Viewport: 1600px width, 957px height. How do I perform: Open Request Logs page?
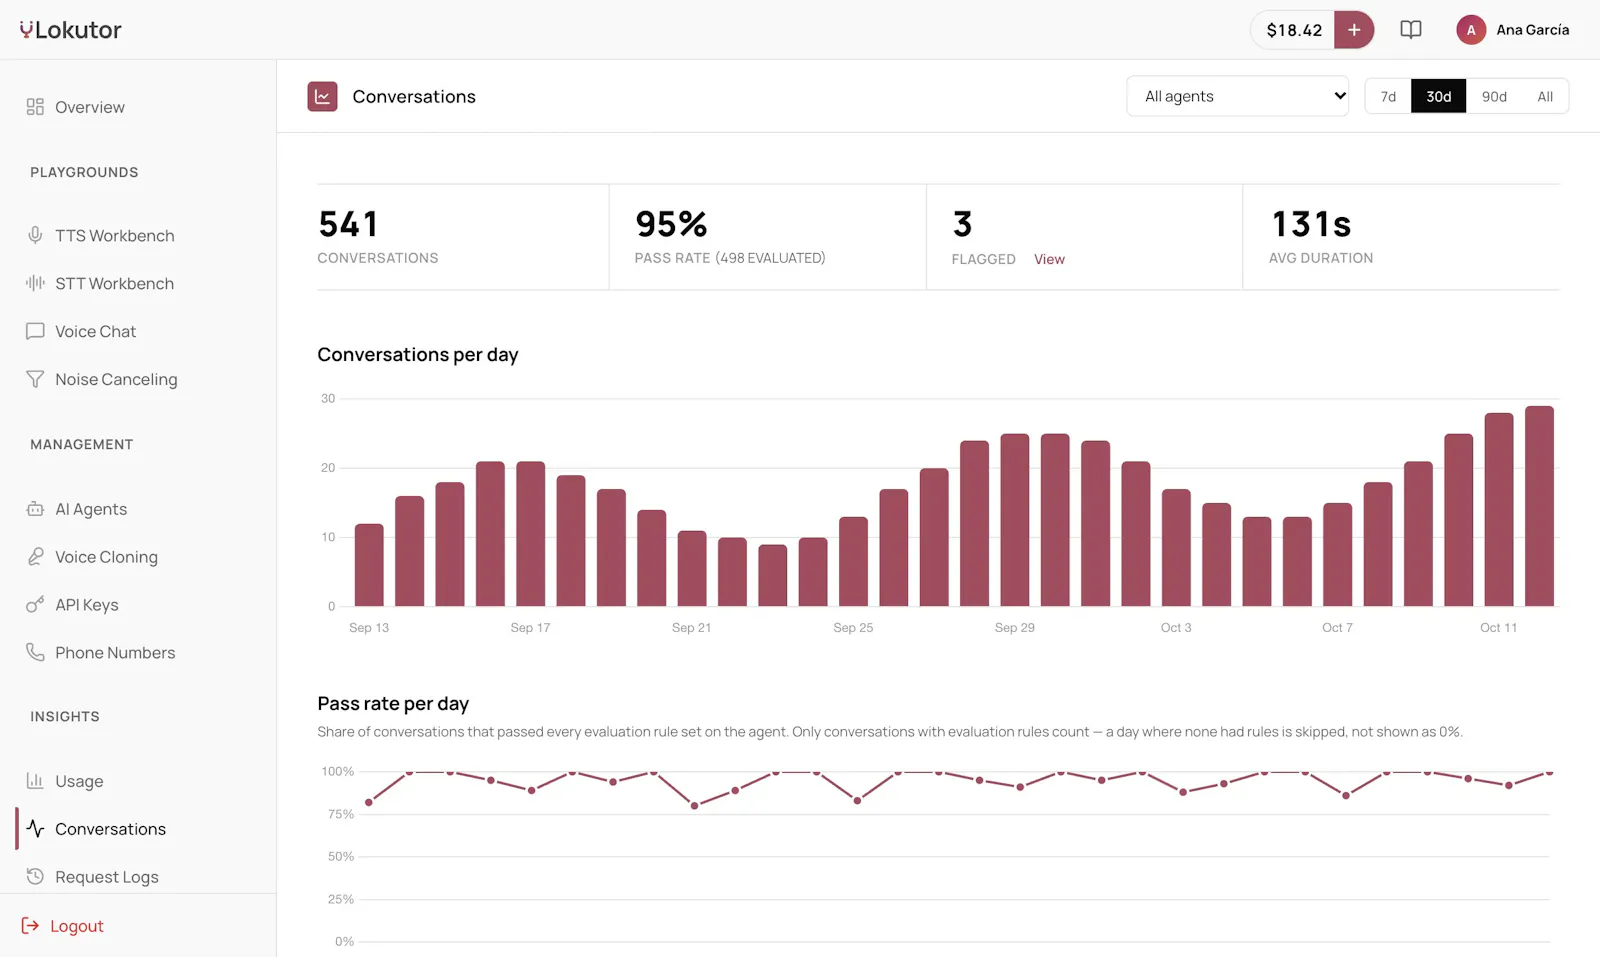(x=107, y=877)
